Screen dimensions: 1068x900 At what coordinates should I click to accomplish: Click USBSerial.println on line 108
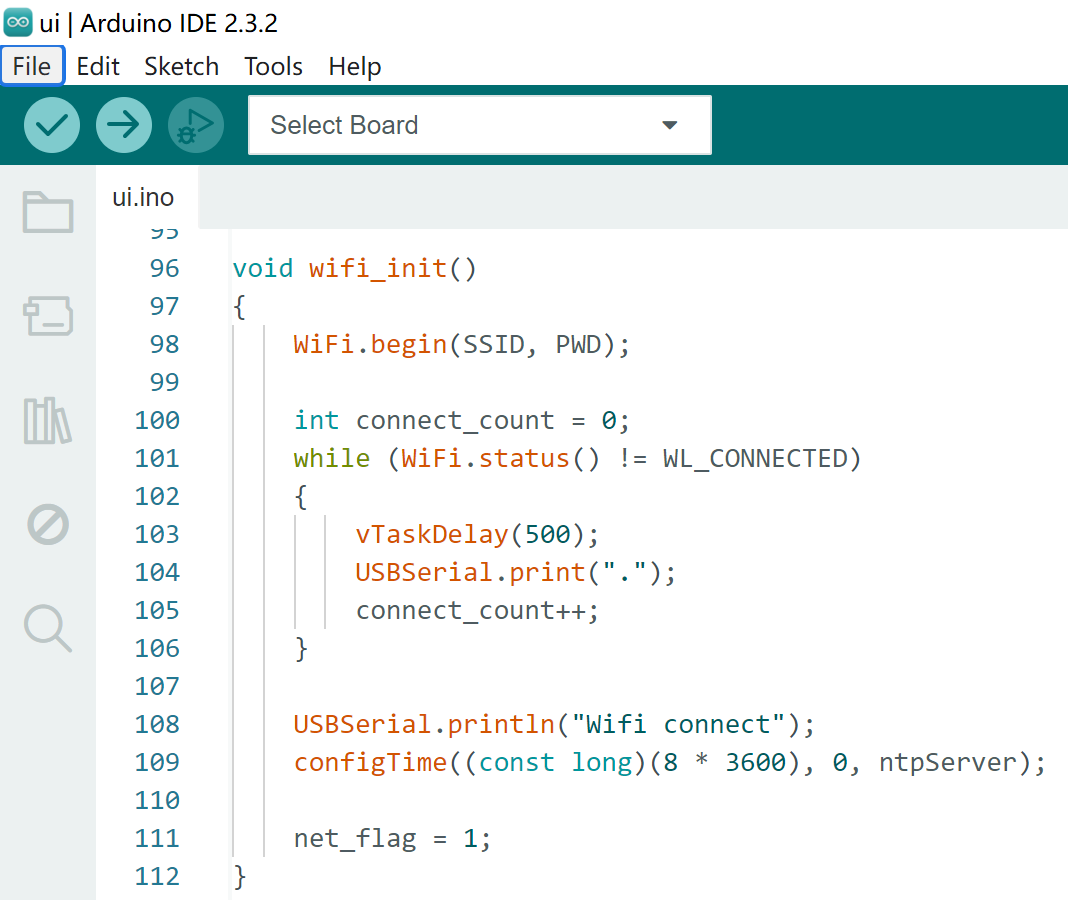click(x=424, y=724)
